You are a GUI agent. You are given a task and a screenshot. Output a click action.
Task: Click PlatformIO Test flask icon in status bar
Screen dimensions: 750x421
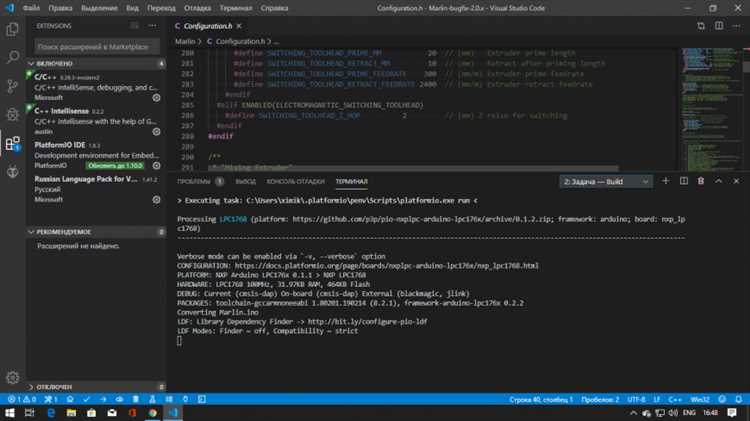(152, 399)
